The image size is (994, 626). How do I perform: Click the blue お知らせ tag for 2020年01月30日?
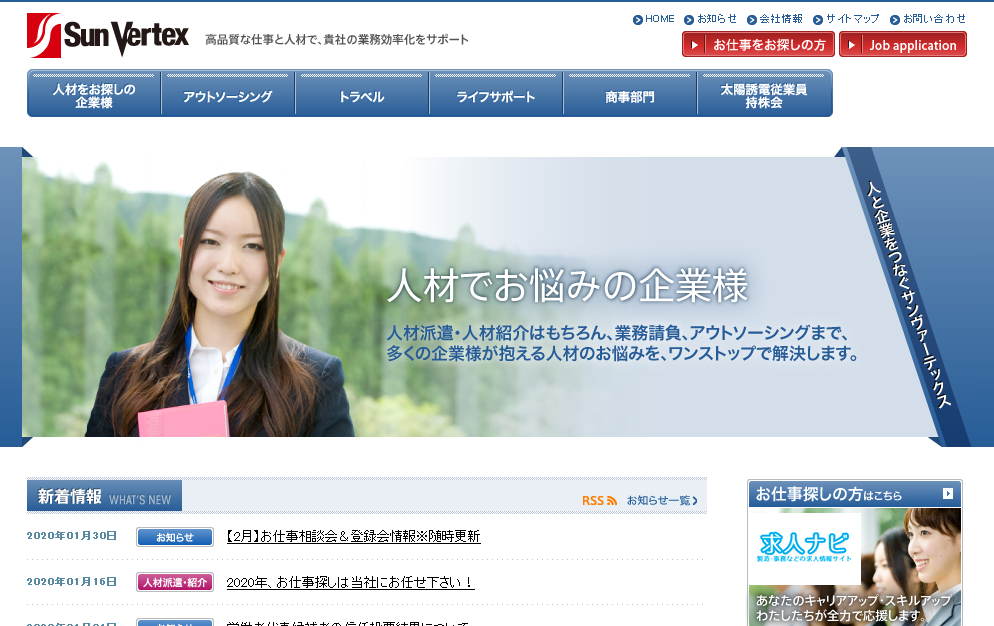175,537
